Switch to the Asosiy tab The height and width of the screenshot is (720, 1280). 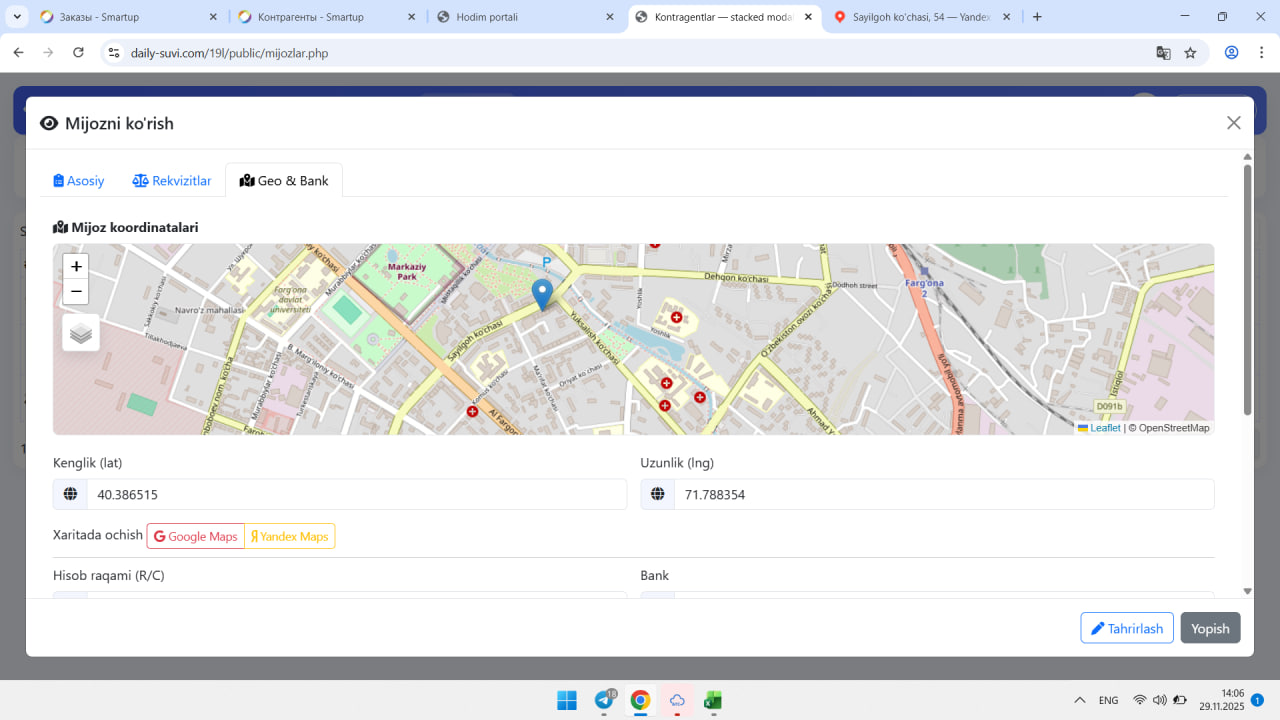point(79,181)
